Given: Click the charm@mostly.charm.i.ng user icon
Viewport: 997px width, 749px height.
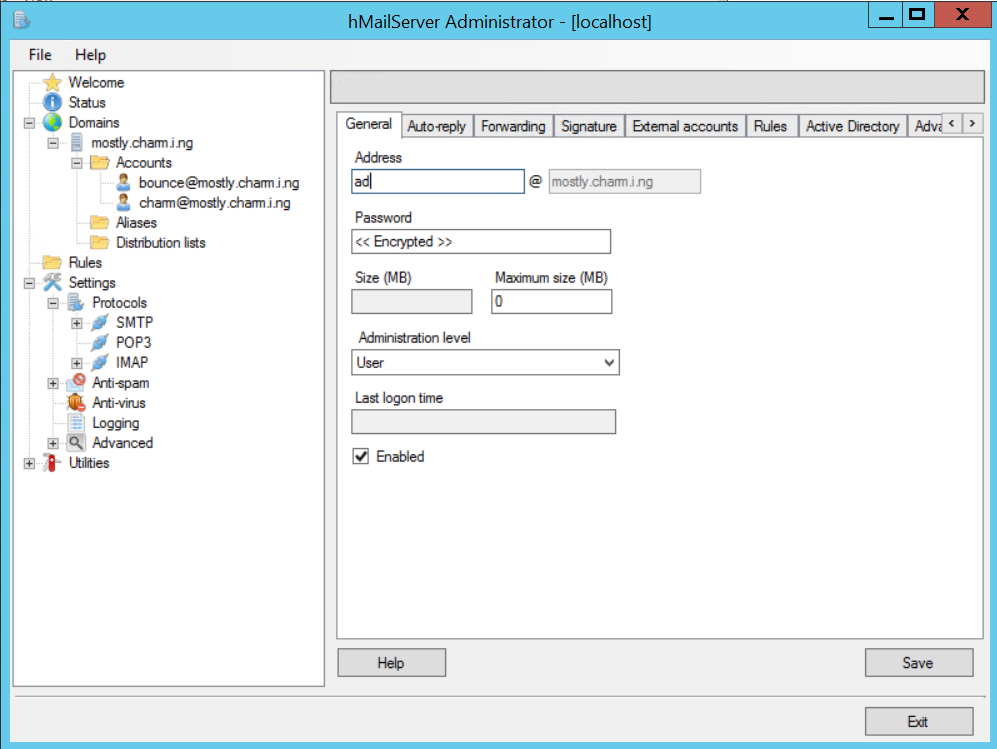Looking at the screenshot, I should point(123,203).
